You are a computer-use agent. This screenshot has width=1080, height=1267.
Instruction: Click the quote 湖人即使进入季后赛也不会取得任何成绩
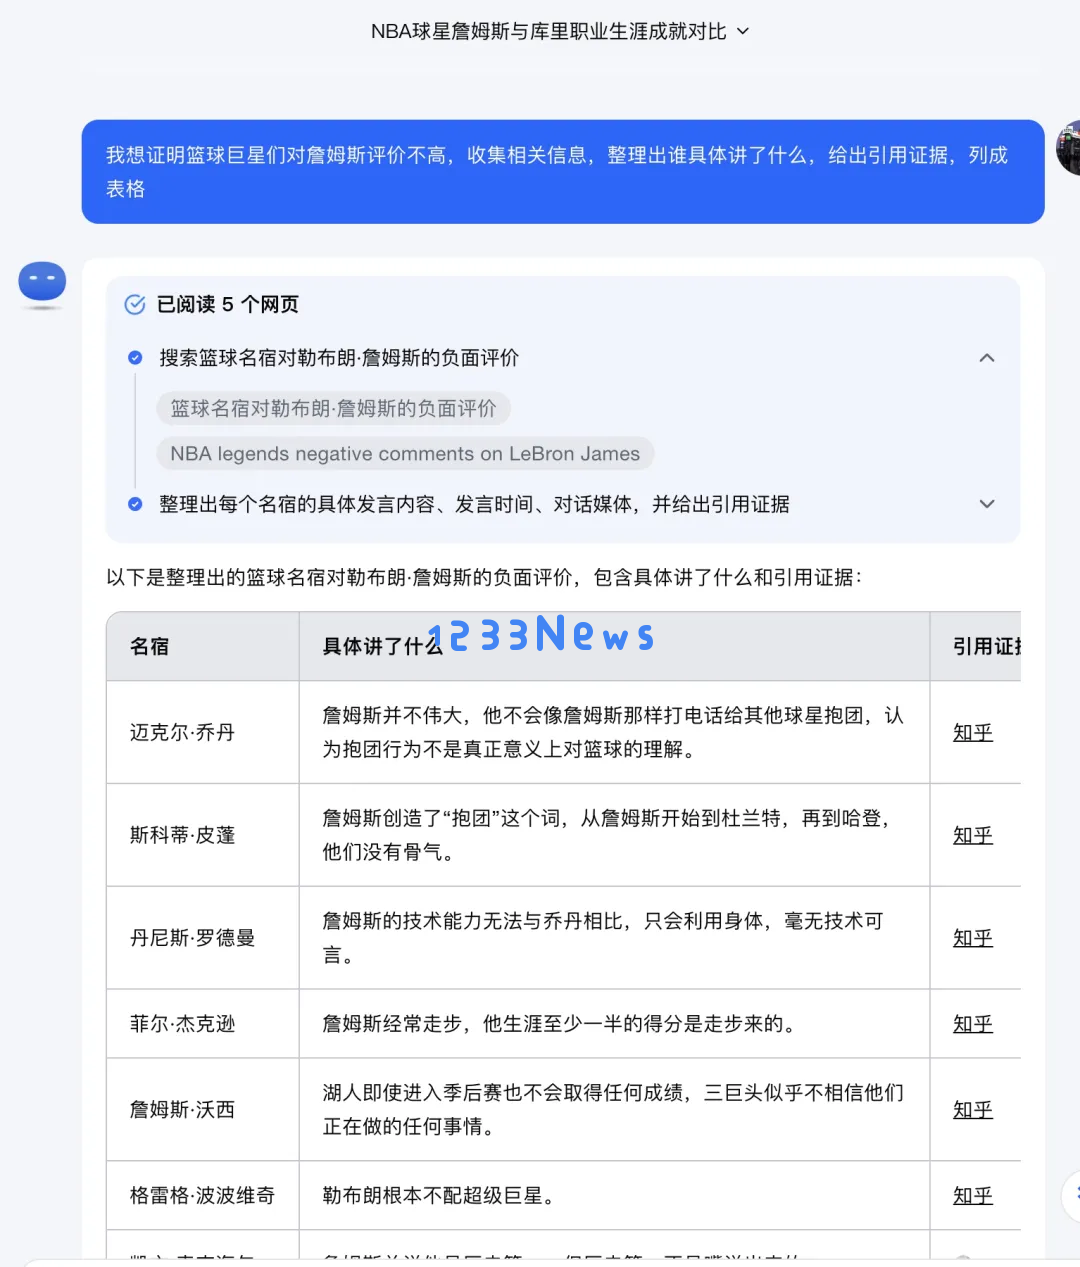click(x=614, y=1110)
